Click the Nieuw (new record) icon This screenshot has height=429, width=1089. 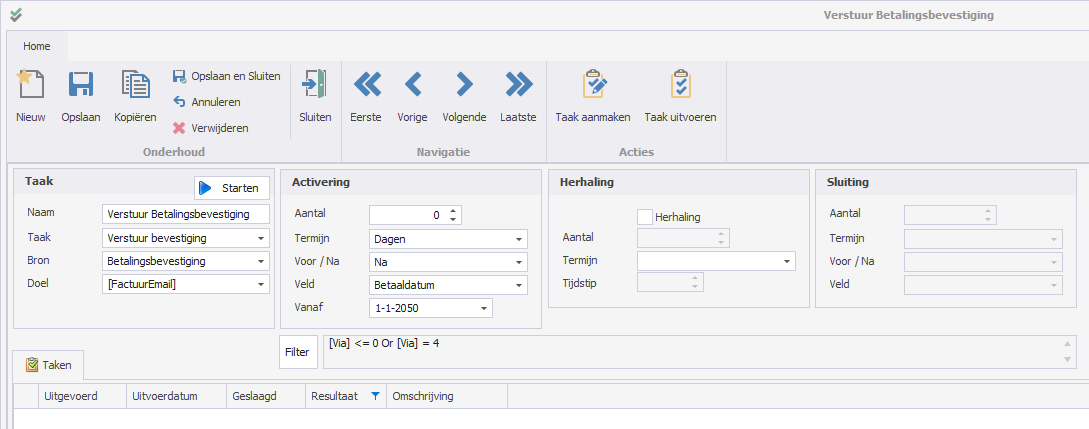(31, 84)
